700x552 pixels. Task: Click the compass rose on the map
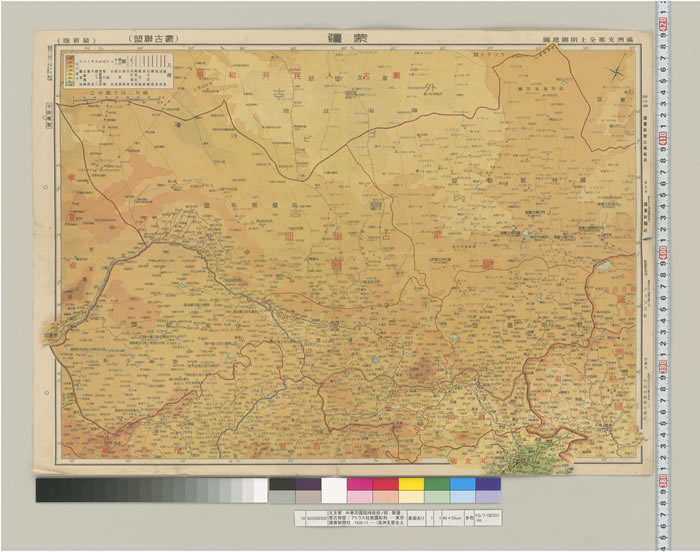[617, 71]
